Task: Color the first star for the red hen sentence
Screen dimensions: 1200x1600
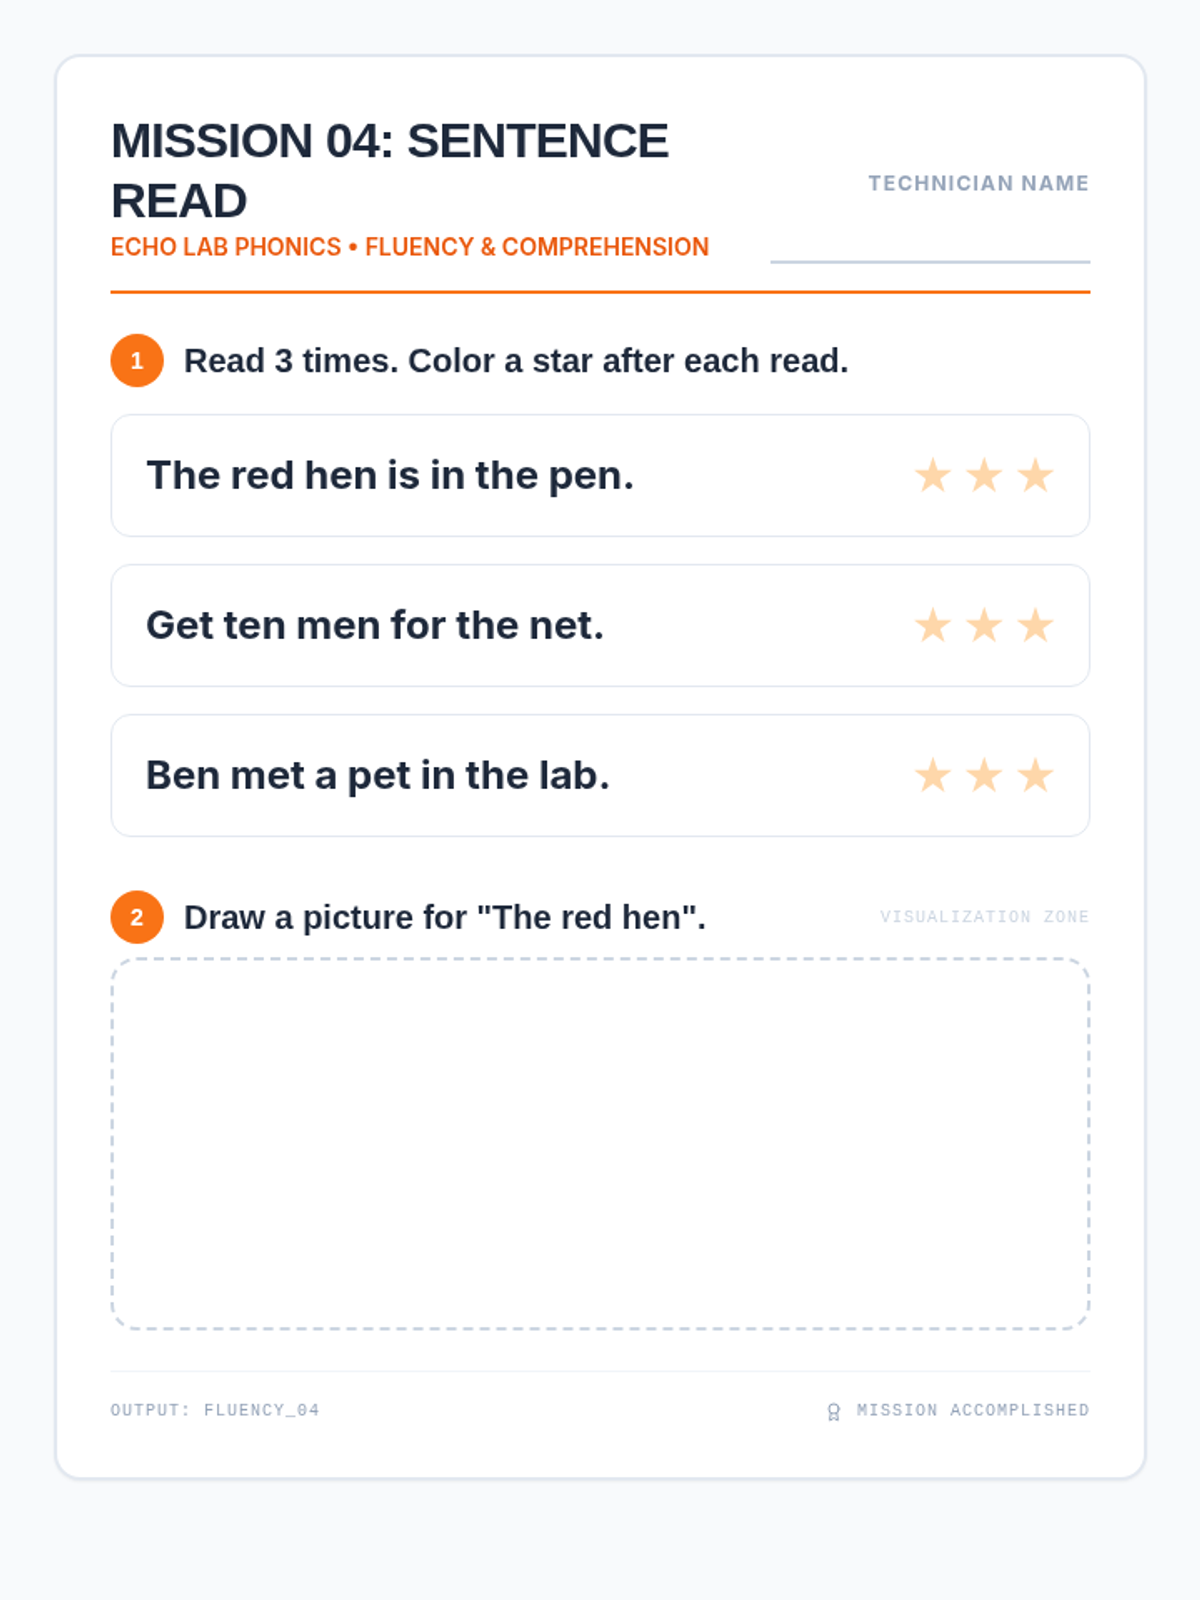Action: [x=932, y=476]
